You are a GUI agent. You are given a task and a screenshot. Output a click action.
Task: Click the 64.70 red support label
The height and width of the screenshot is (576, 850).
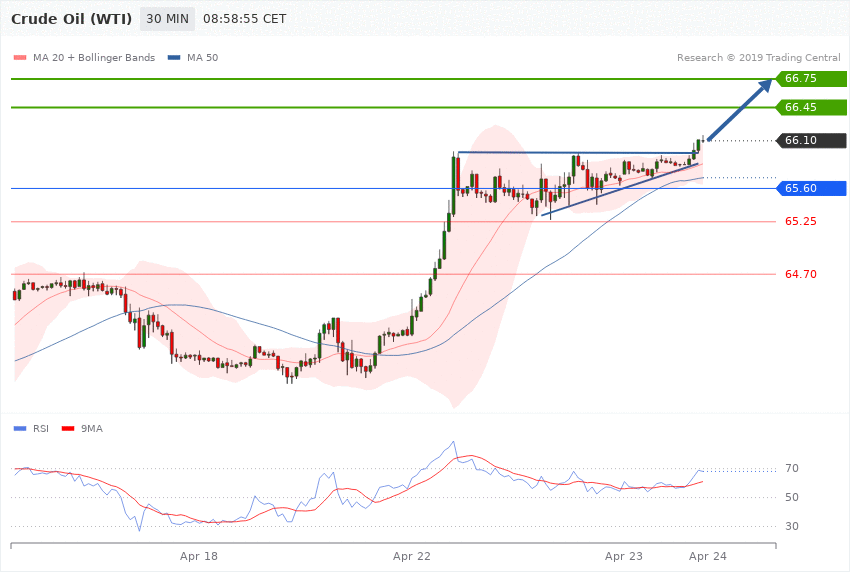pos(801,274)
